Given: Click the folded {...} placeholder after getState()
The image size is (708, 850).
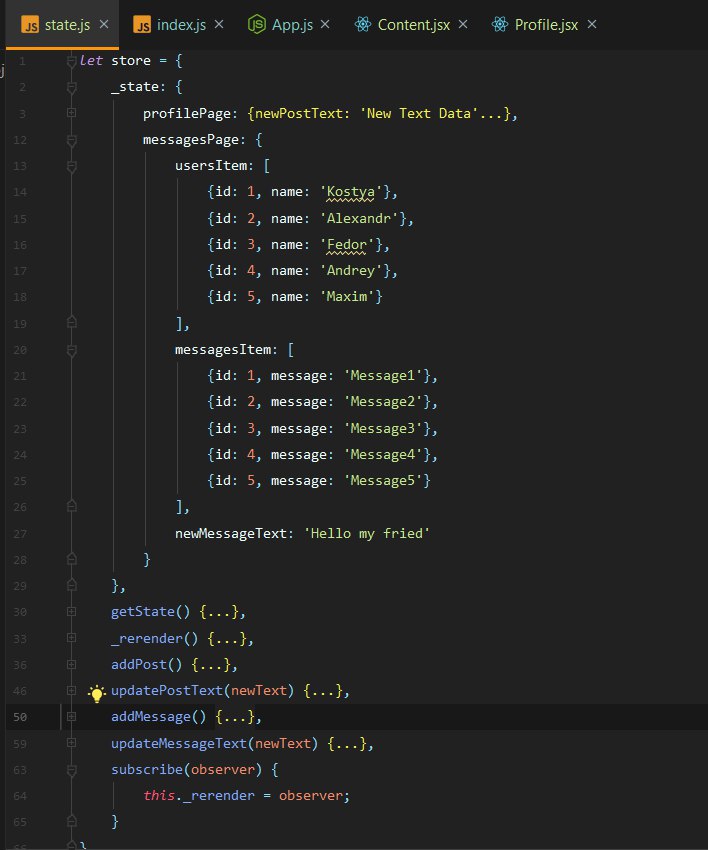Looking at the screenshot, I should [x=219, y=612].
